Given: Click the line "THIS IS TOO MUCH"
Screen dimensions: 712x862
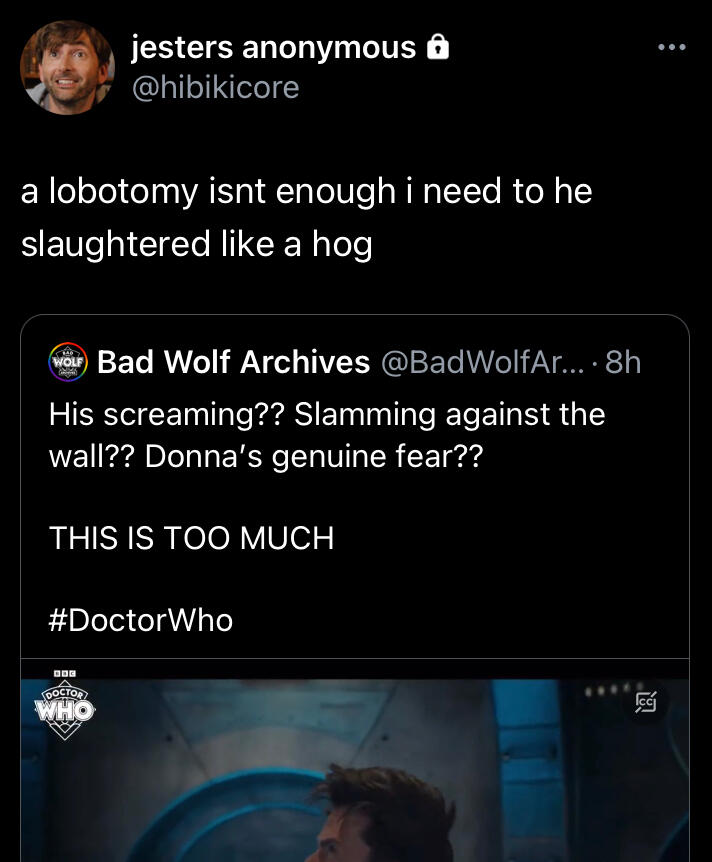Looking at the screenshot, I should 191,538.
